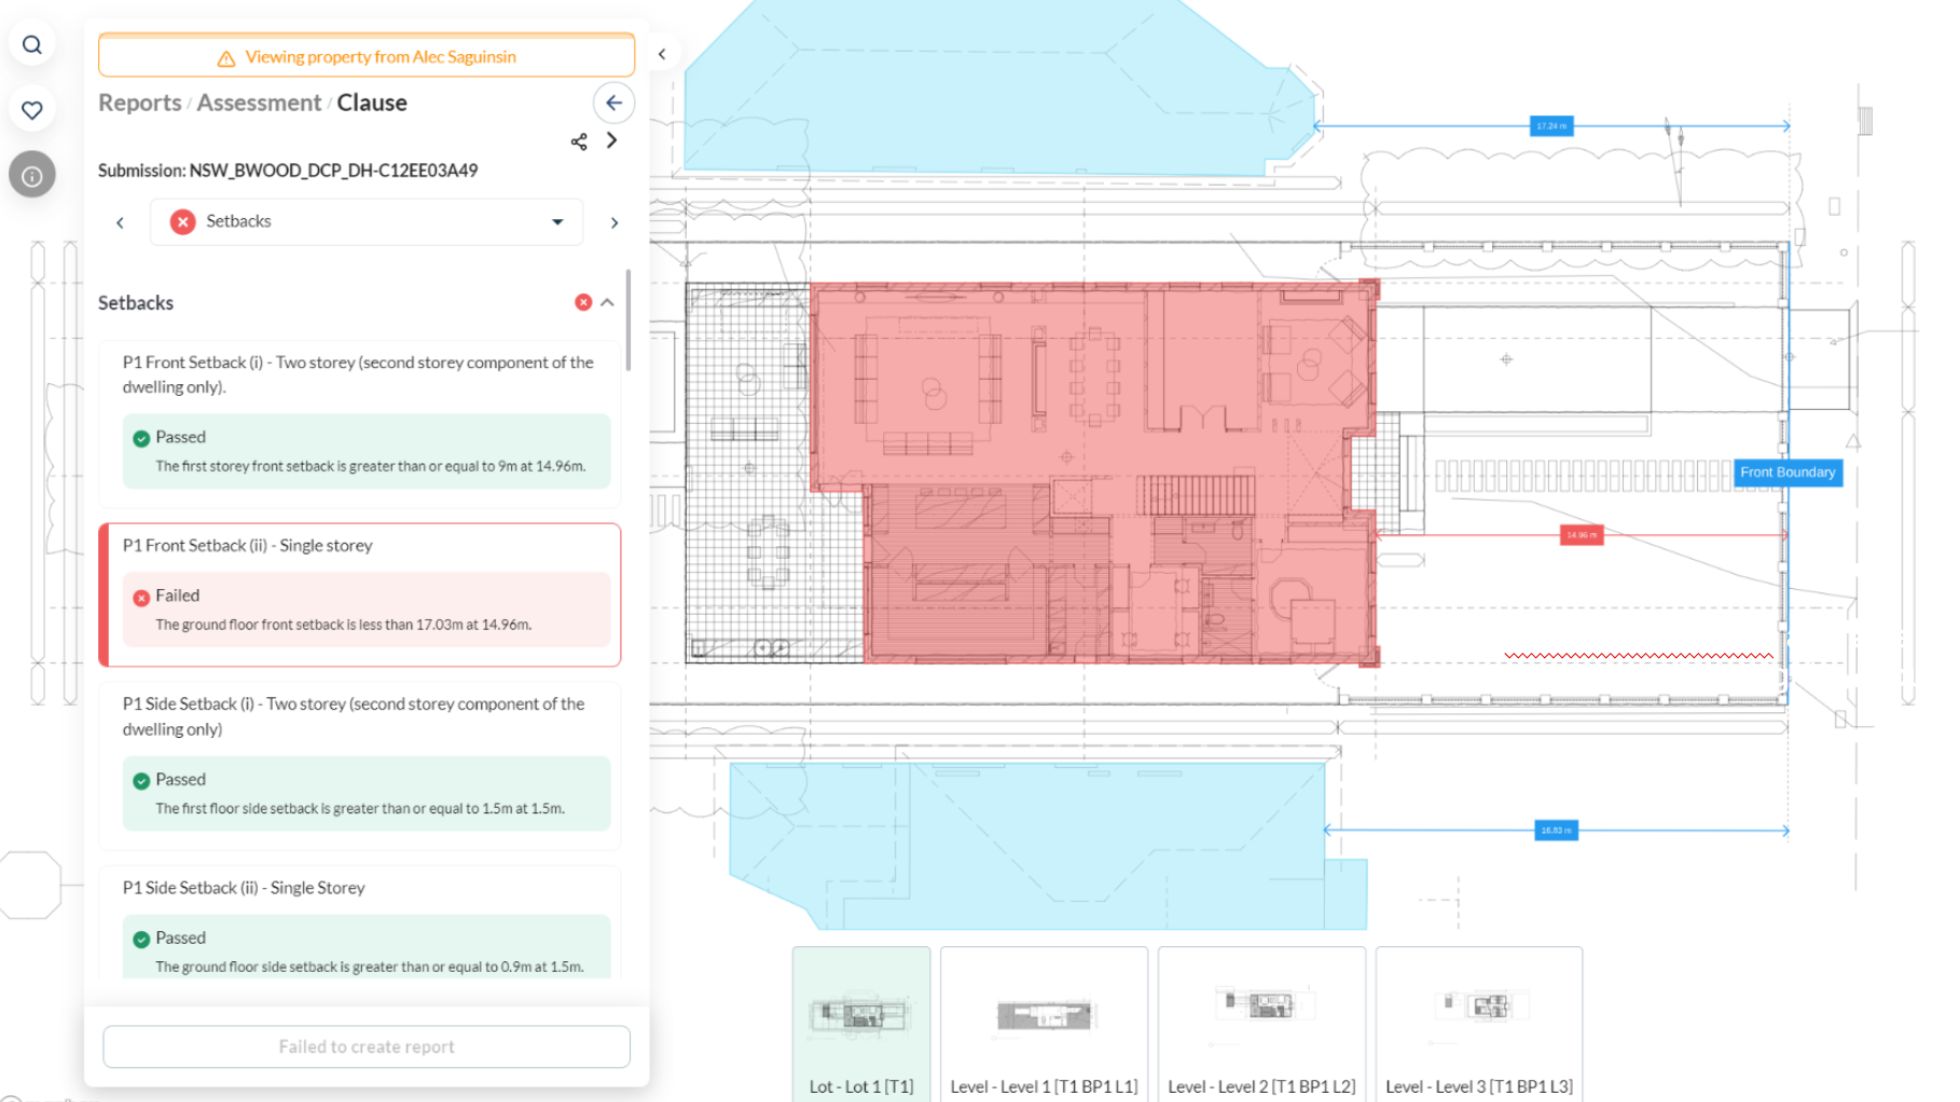Viewport: 1960px width, 1102px height.
Task: Click the share icon below Clause header
Action: [x=579, y=141]
